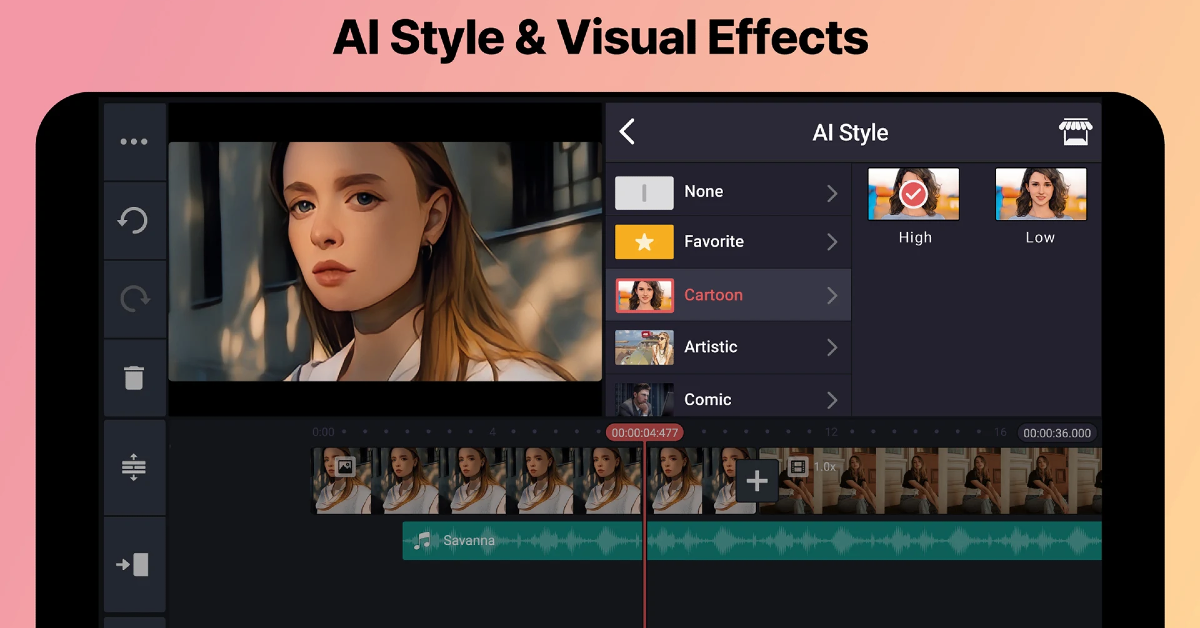Viewport: 1200px width, 628px height.
Task: Expand the Favorite category chevron
Action: coord(831,242)
